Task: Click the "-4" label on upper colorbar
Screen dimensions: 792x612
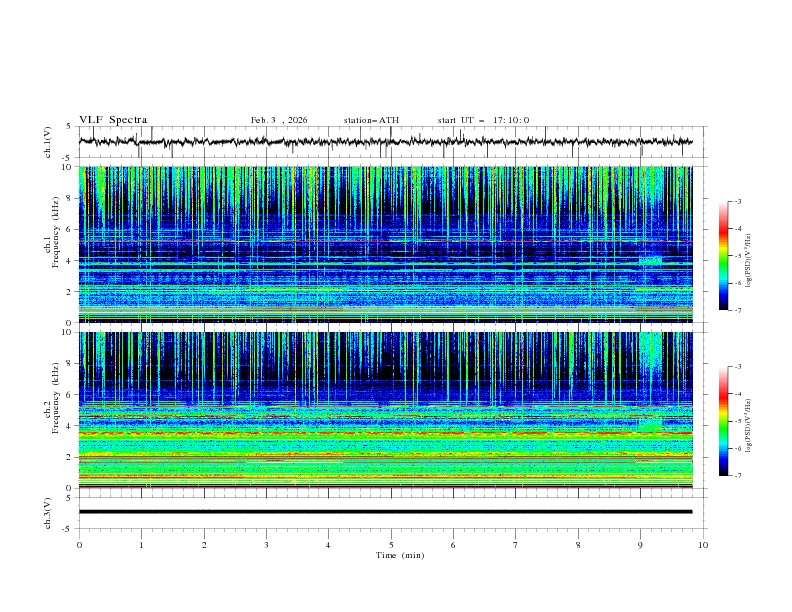Action: tap(737, 229)
